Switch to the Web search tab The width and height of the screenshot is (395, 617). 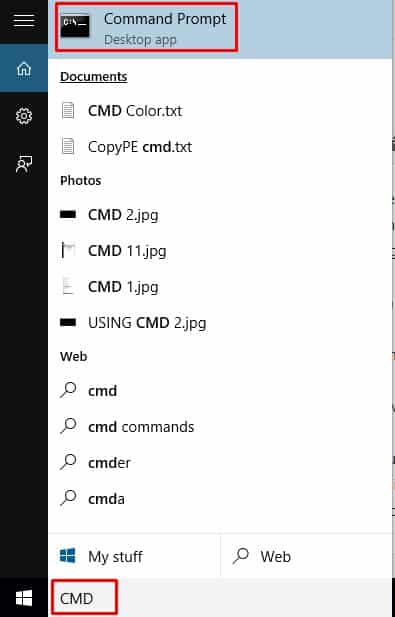pyautogui.click(x=306, y=556)
